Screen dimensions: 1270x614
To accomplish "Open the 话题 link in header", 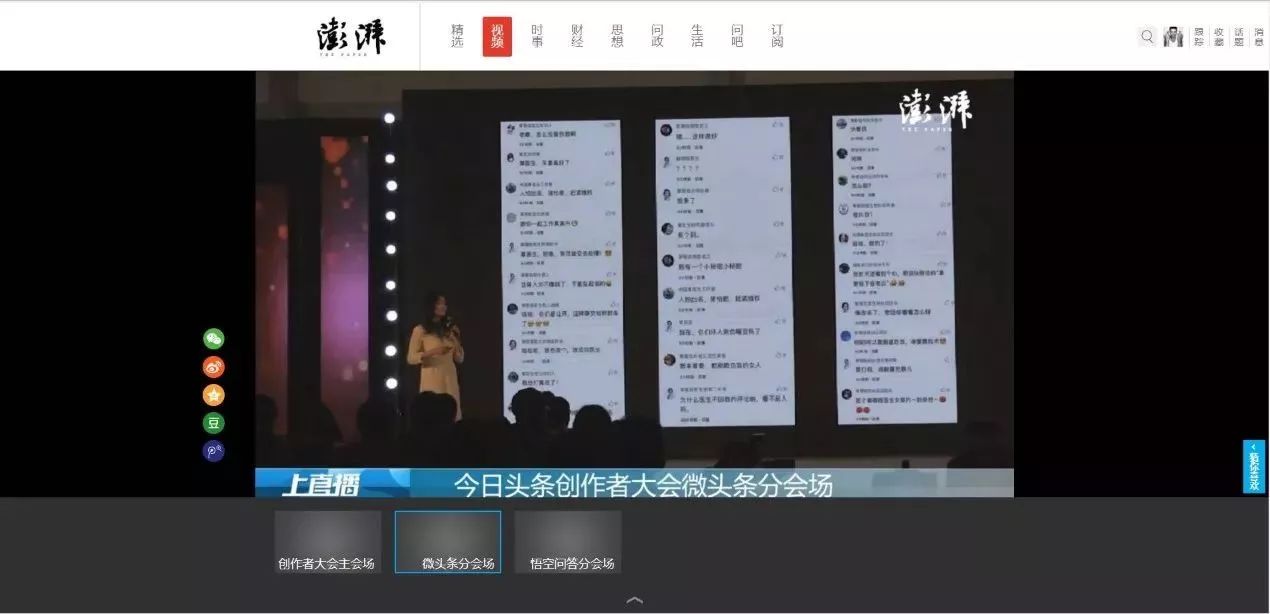I will 1239,37.
